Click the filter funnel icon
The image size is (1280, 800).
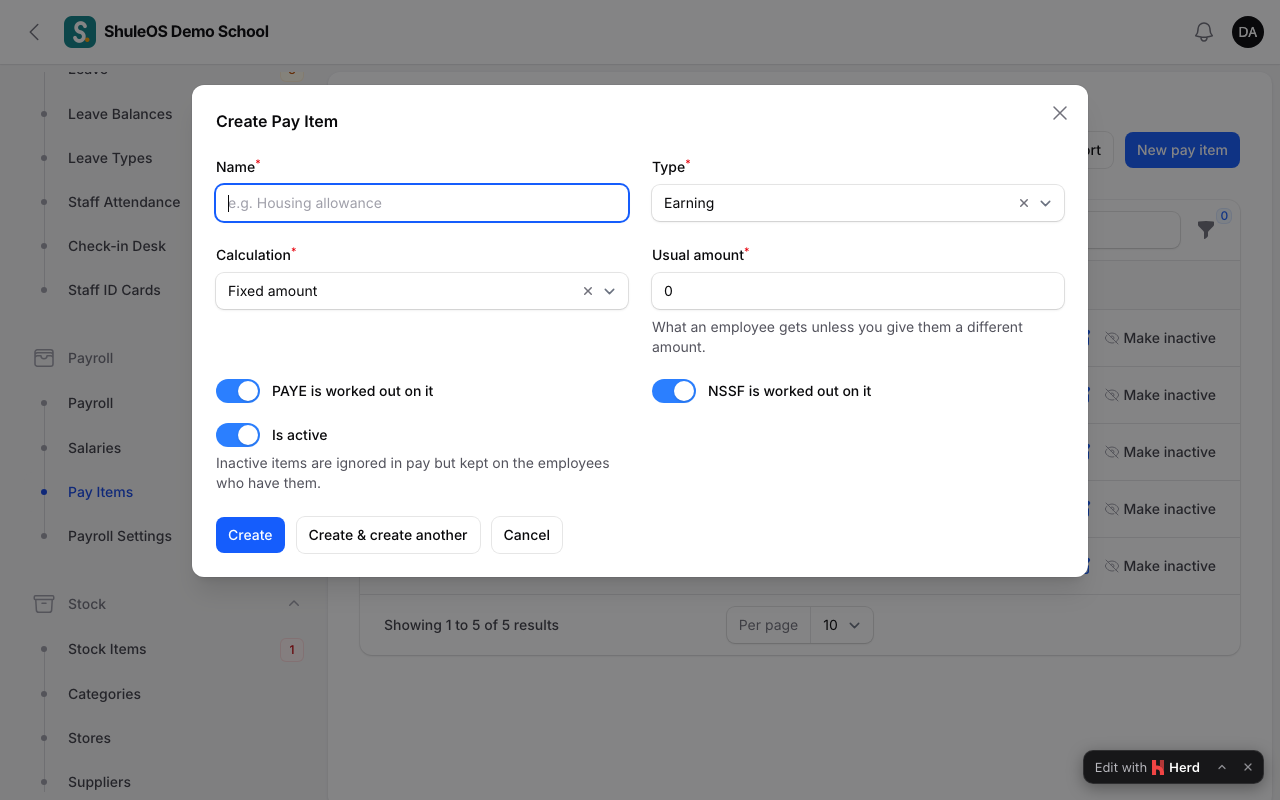click(x=1206, y=230)
